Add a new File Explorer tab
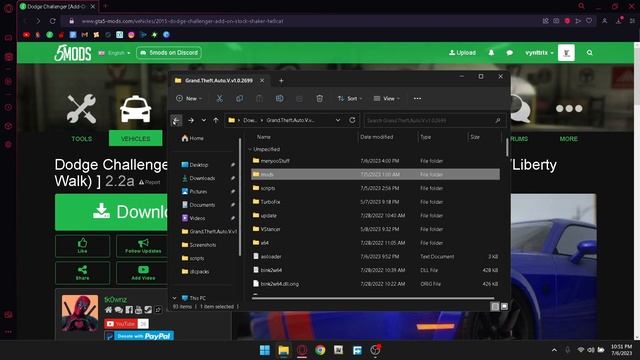This screenshot has width=640, height=360. click(281, 81)
